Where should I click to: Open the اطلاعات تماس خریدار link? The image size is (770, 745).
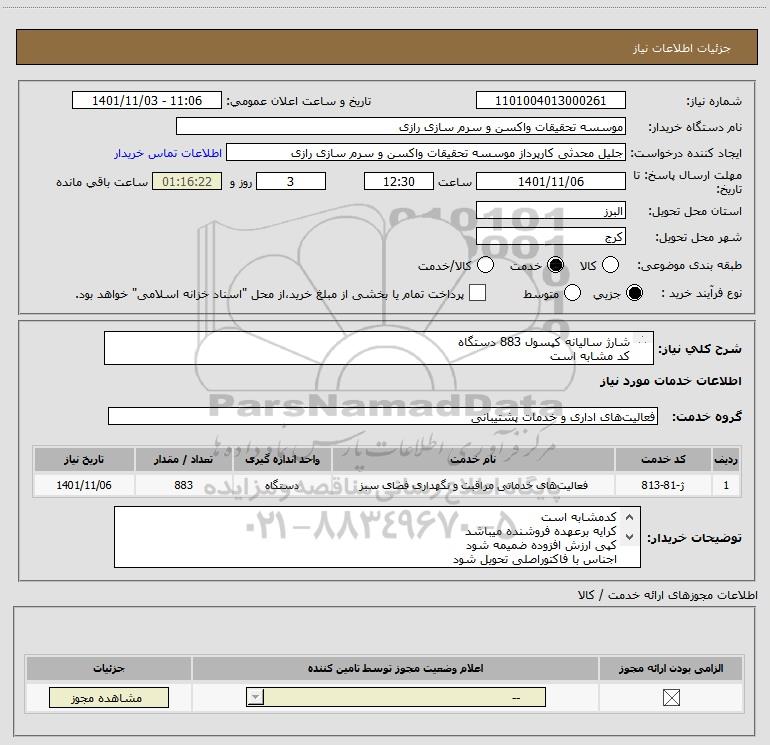tap(168, 153)
